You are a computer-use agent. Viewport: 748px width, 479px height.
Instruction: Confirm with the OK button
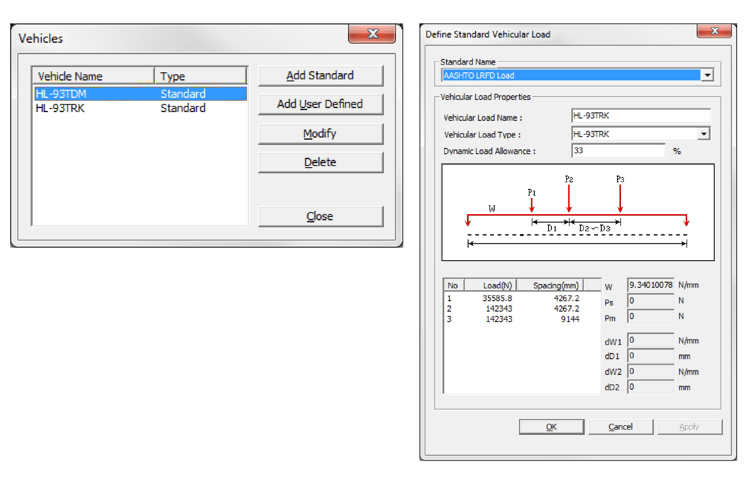point(551,427)
